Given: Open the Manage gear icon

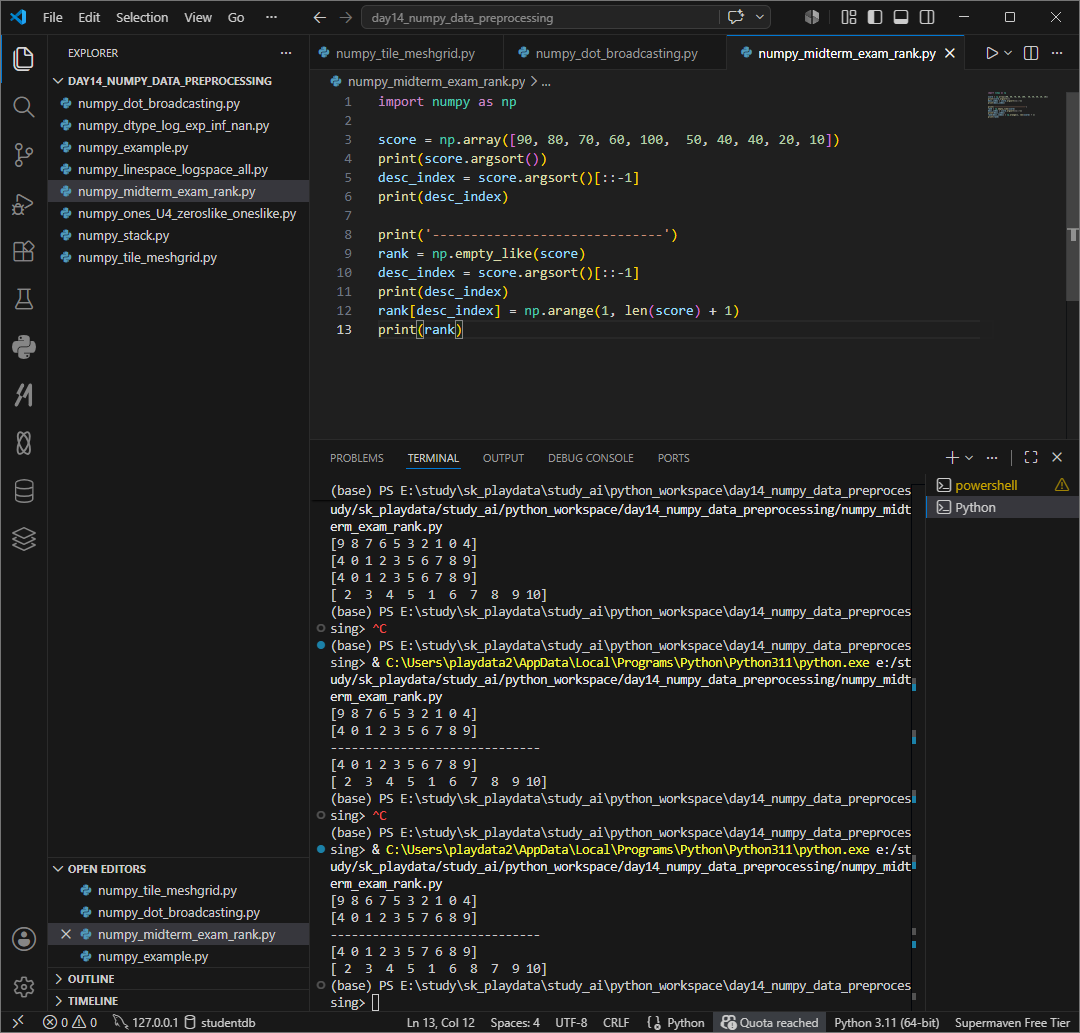Looking at the screenshot, I should point(23,987).
